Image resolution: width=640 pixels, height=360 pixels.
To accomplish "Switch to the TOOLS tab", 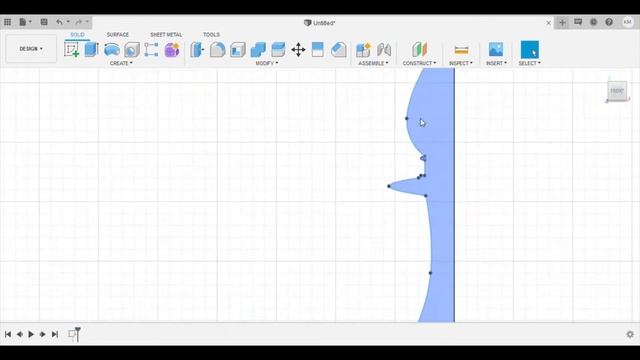I will coord(211,35).
